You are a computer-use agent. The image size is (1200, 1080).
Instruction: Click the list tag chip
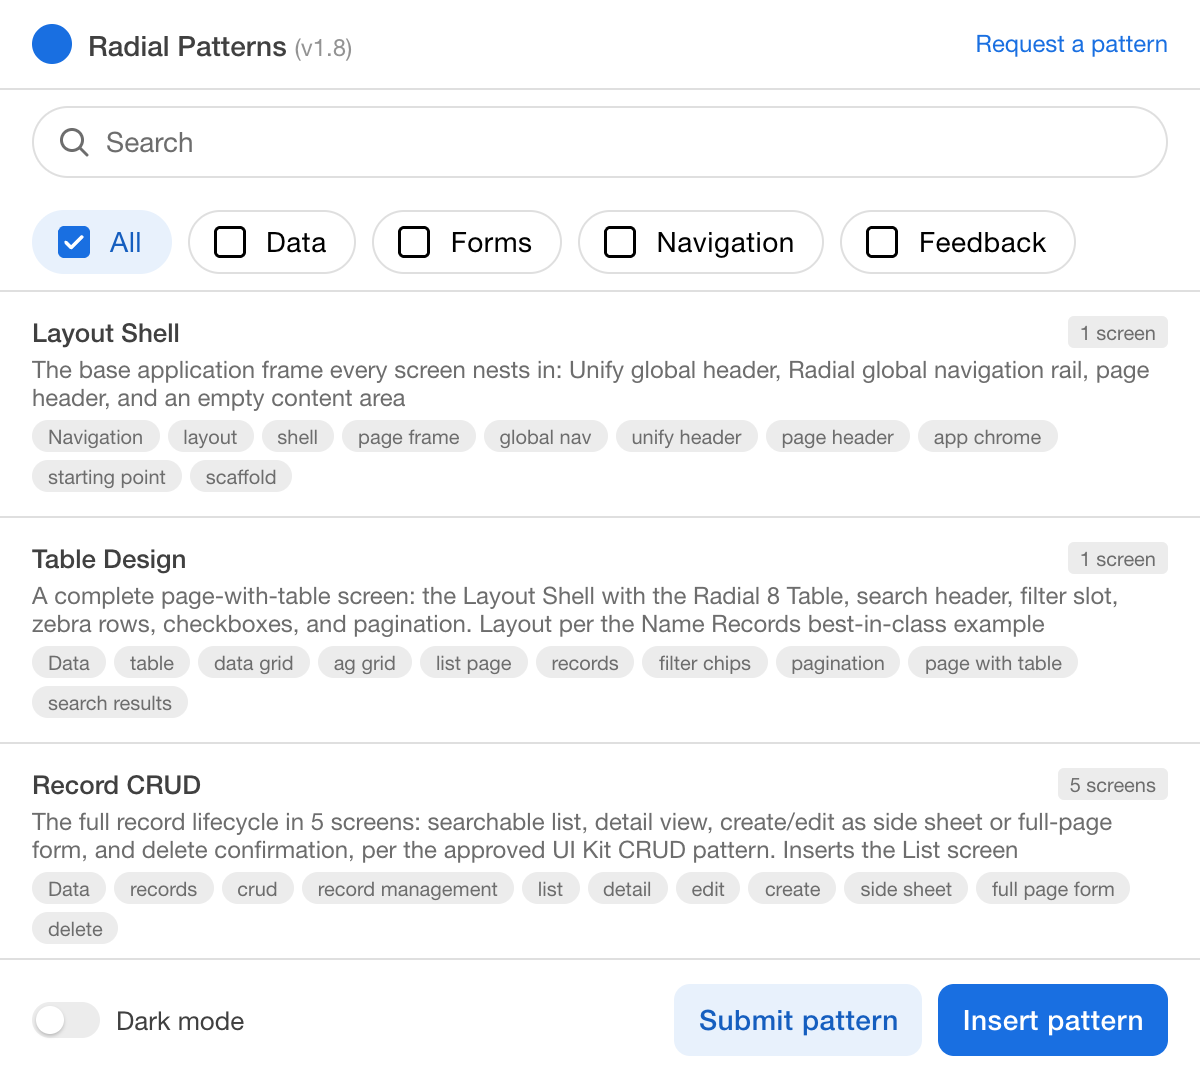[550, 889]
